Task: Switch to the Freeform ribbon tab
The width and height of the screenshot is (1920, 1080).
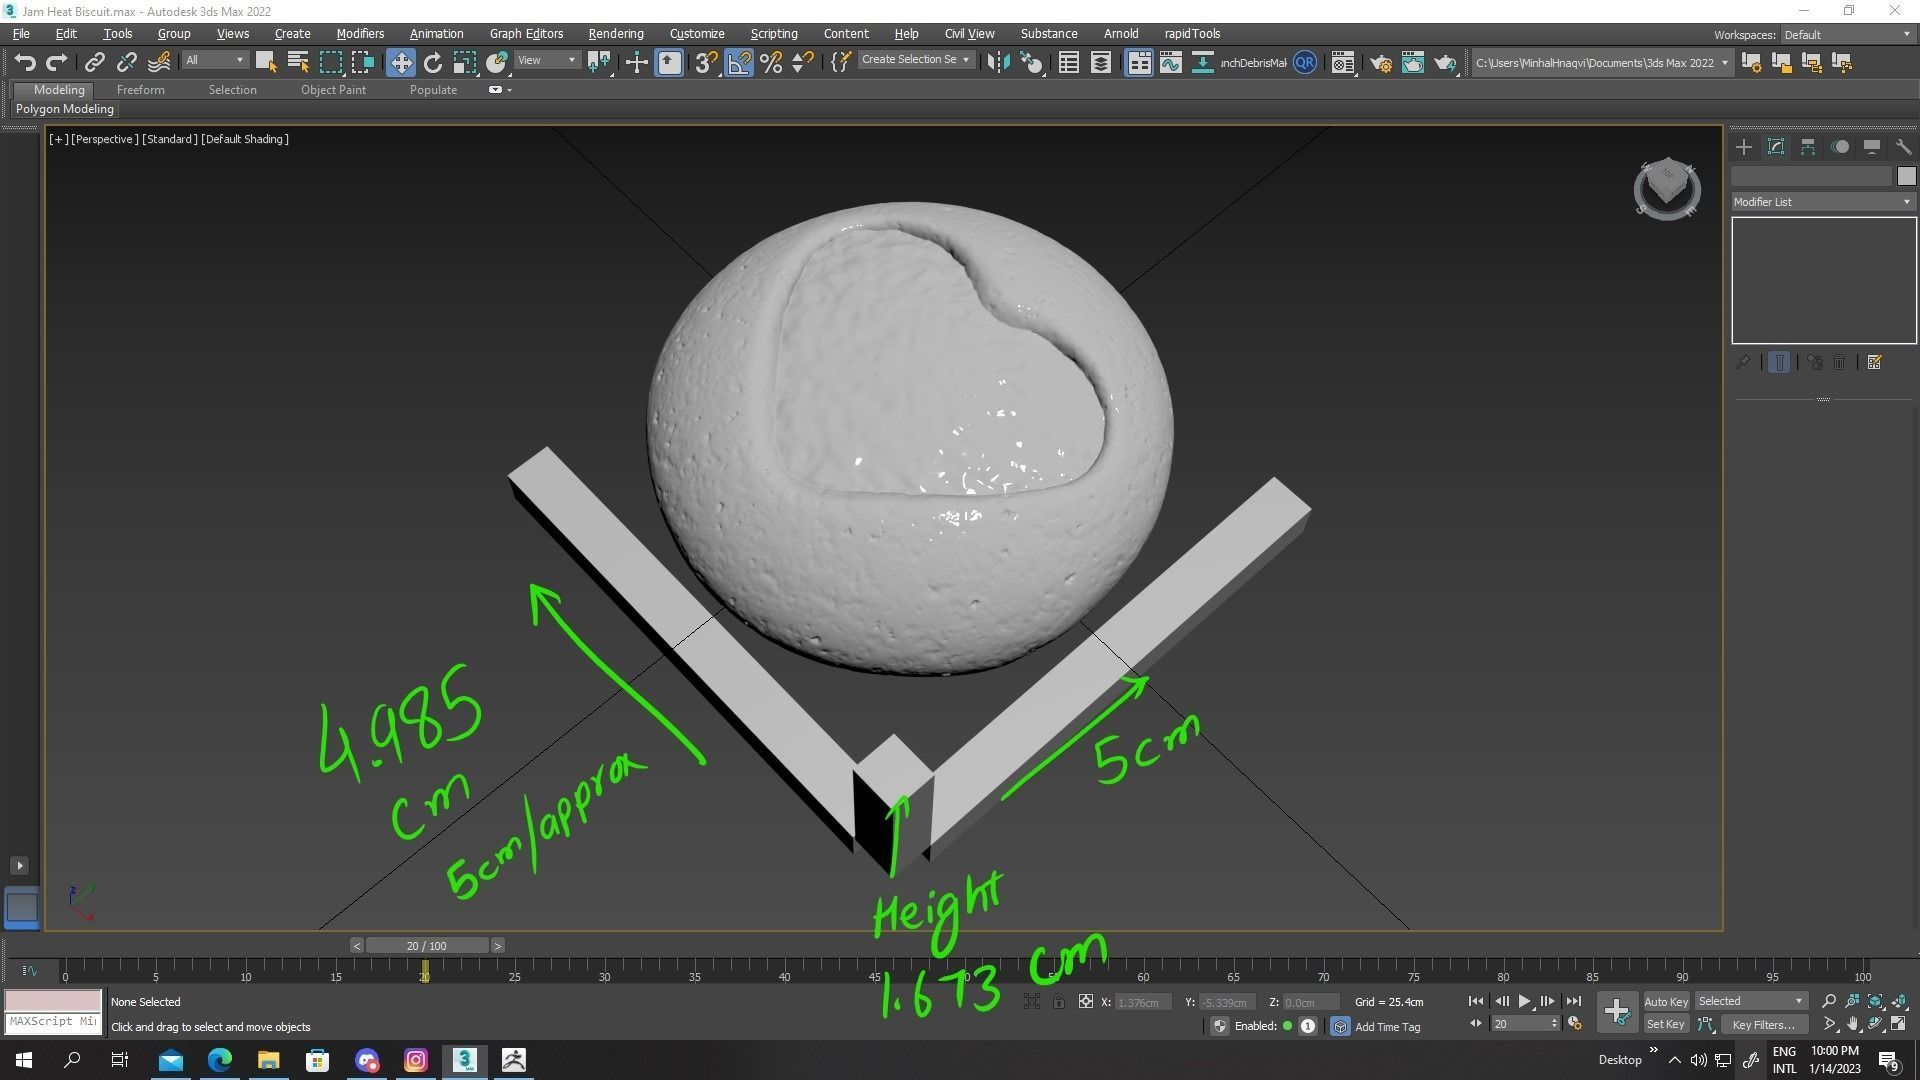Action: click(140, 89)
